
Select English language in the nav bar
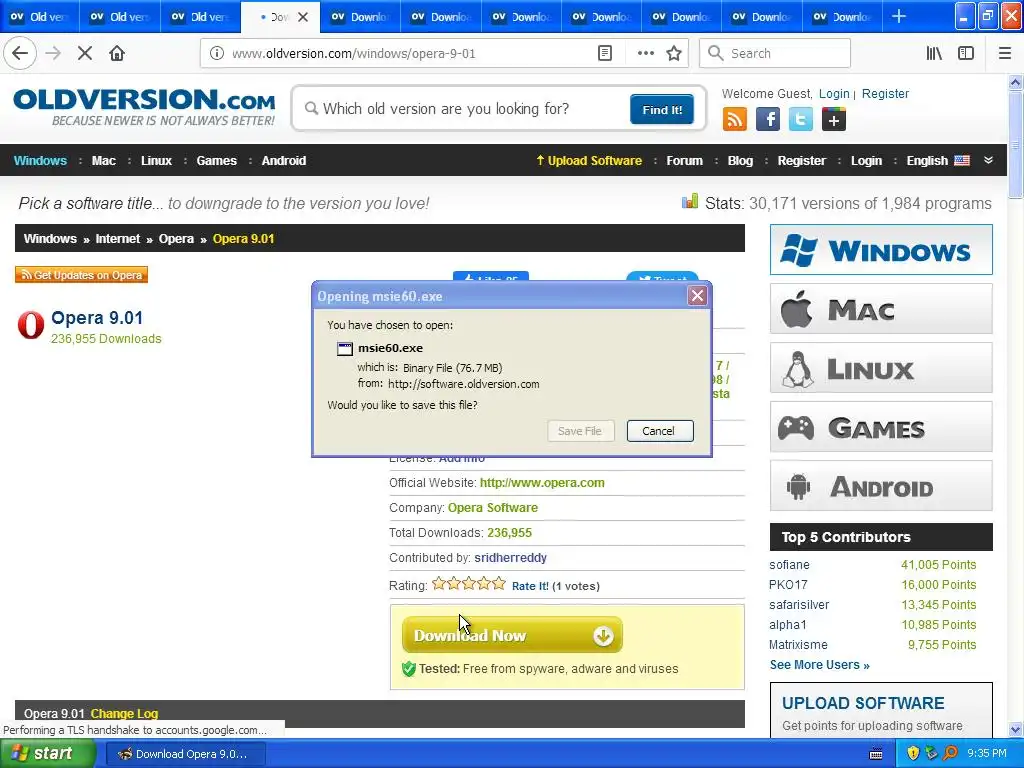(938, 161)
